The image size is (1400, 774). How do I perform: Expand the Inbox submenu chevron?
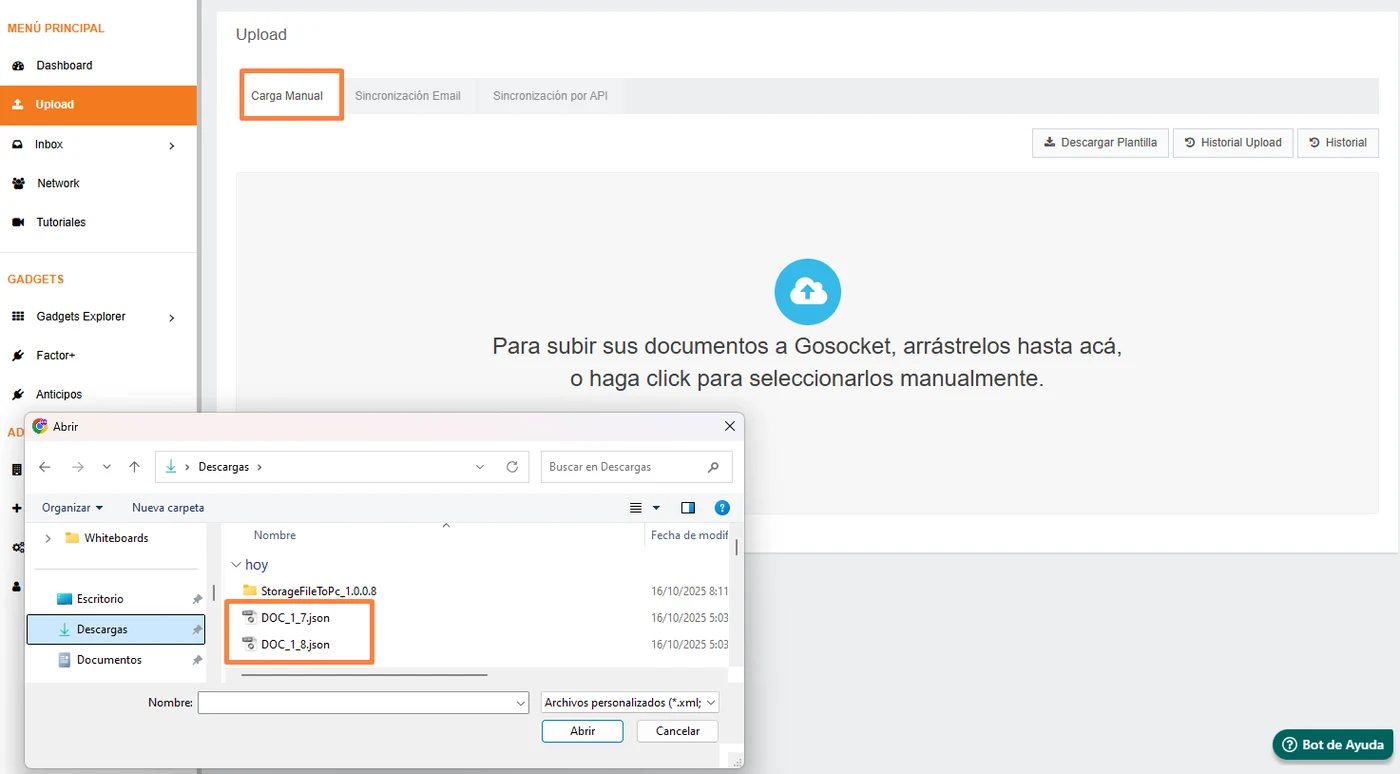point(172,146)
